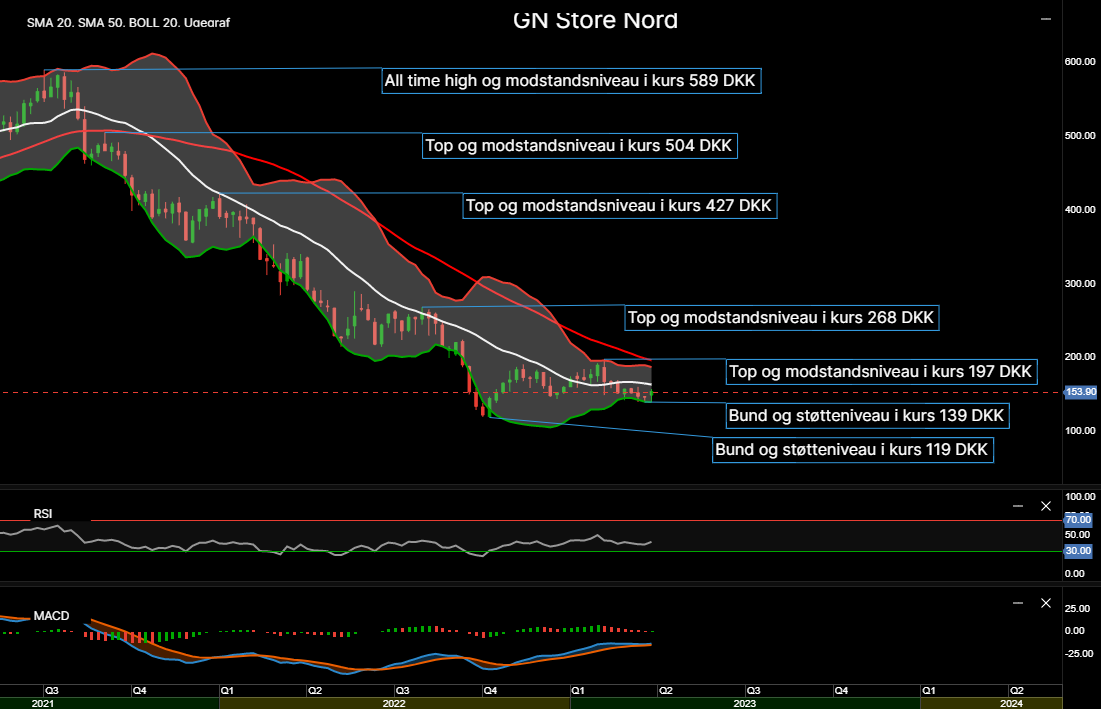Click the 600.00 price axis label

coord(1080,62)
